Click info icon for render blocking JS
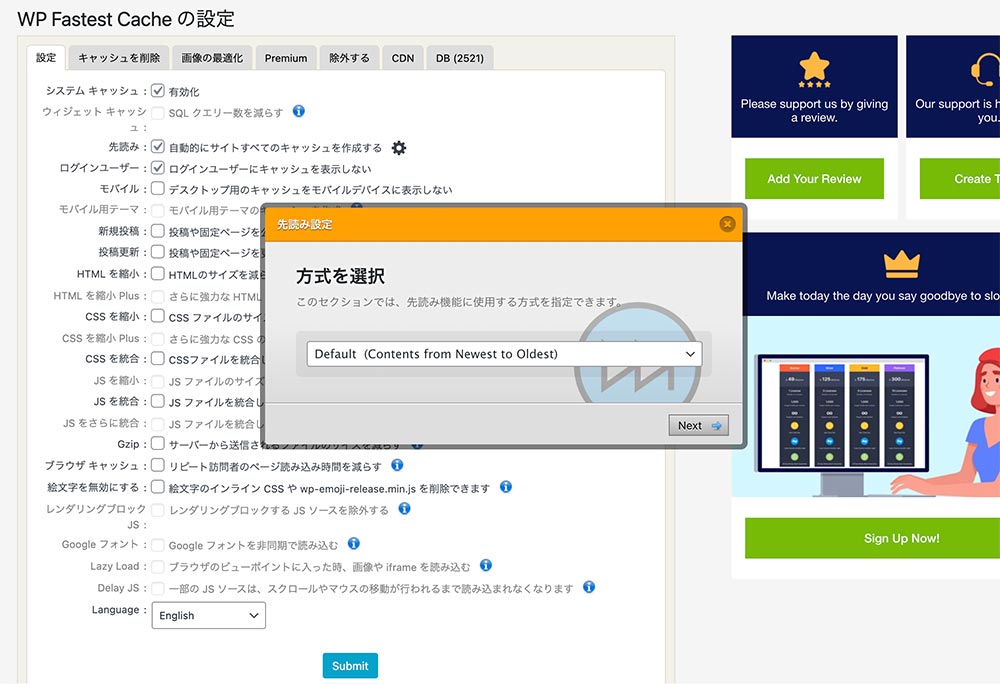The height and width of the screenshot is (684, 1000). 404,509
